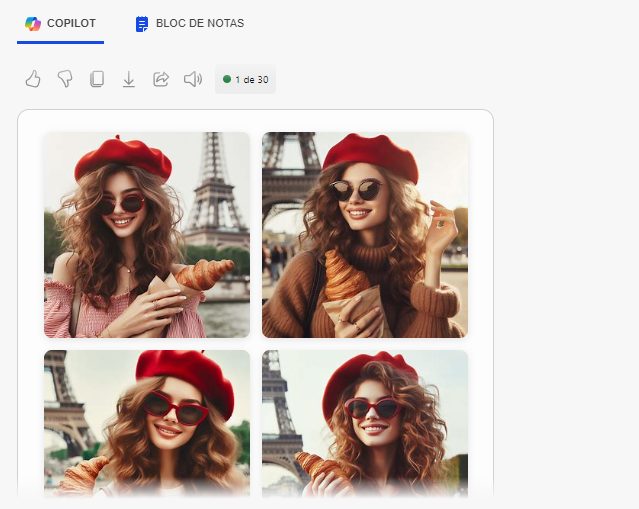639x509 pixels.
Task: Click the '1 de 30' response counter
Action: coord(245,79)
